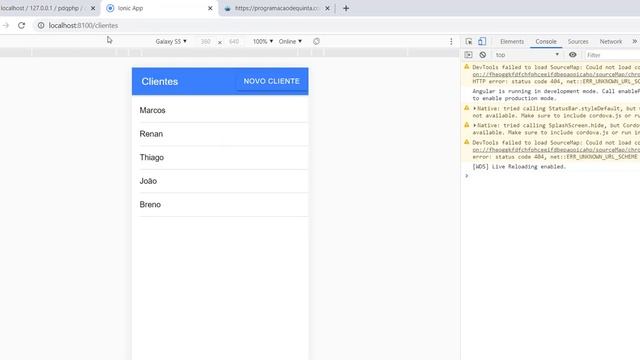Reload the page with the refresh icon
The height and width of the screenshot is (360, 640).
pyautogui.click(x=21, y=25)
